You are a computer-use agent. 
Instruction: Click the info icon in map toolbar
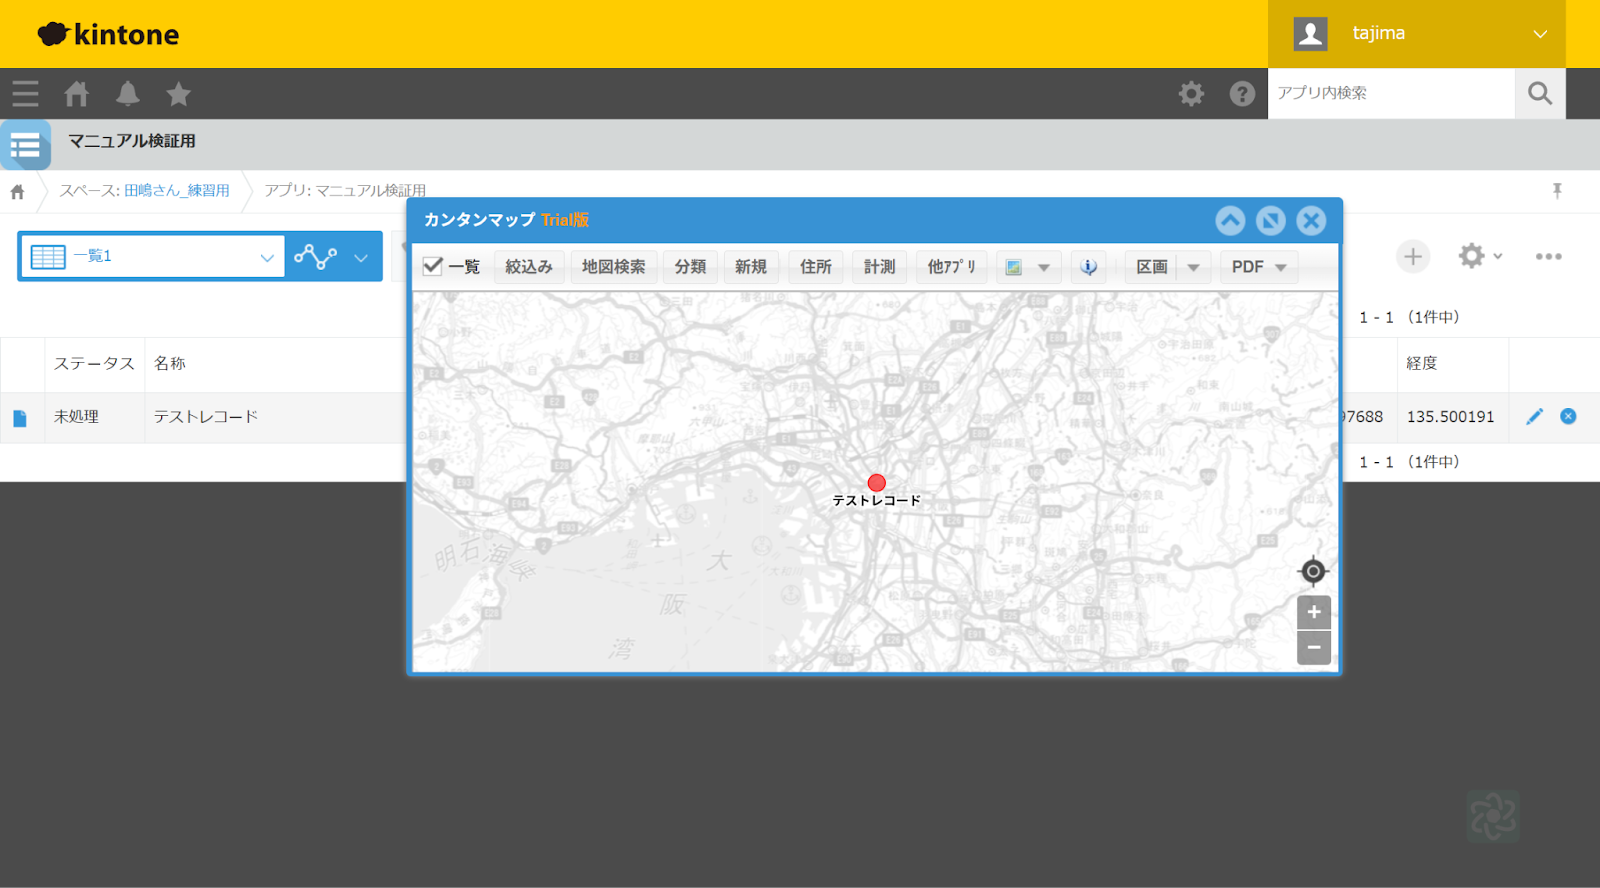tap(1089, 267)
